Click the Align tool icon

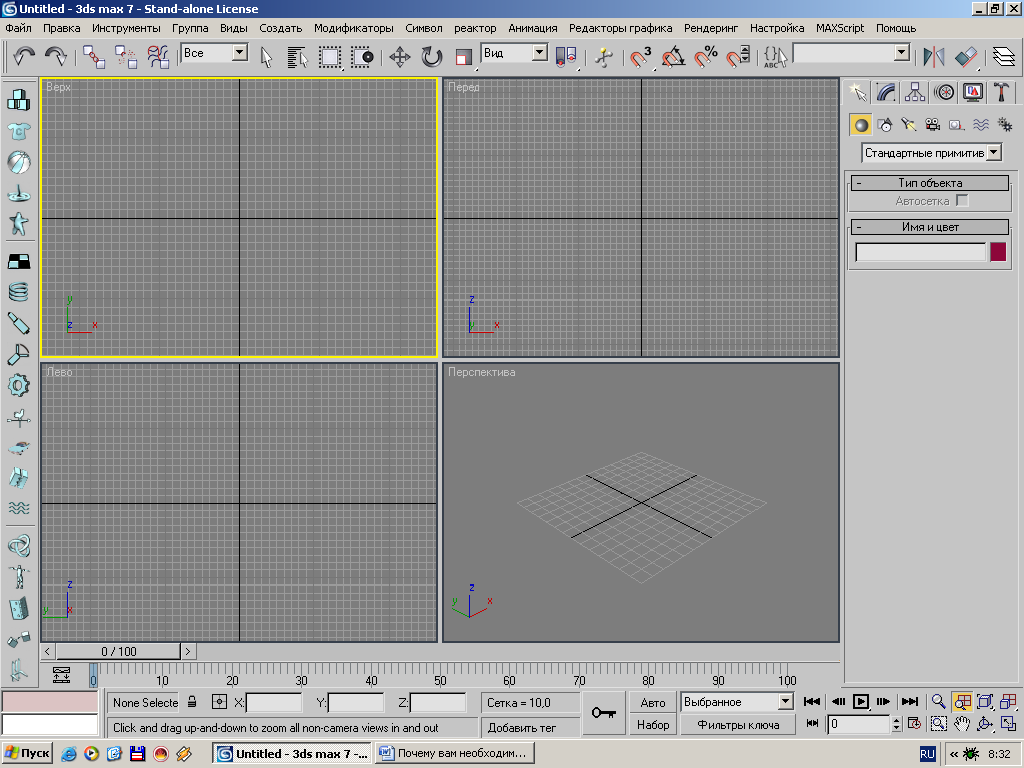click(x=966, y=56)
